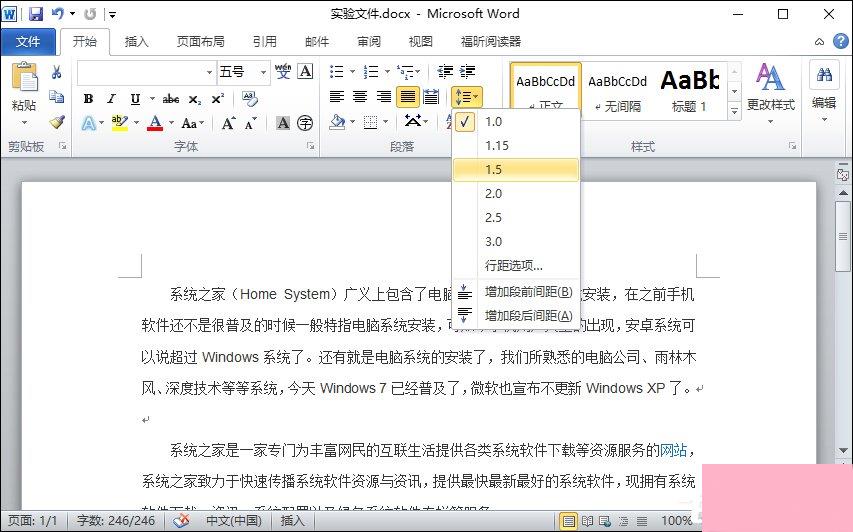Click the Undo icon in quick access toolbar

58,14
